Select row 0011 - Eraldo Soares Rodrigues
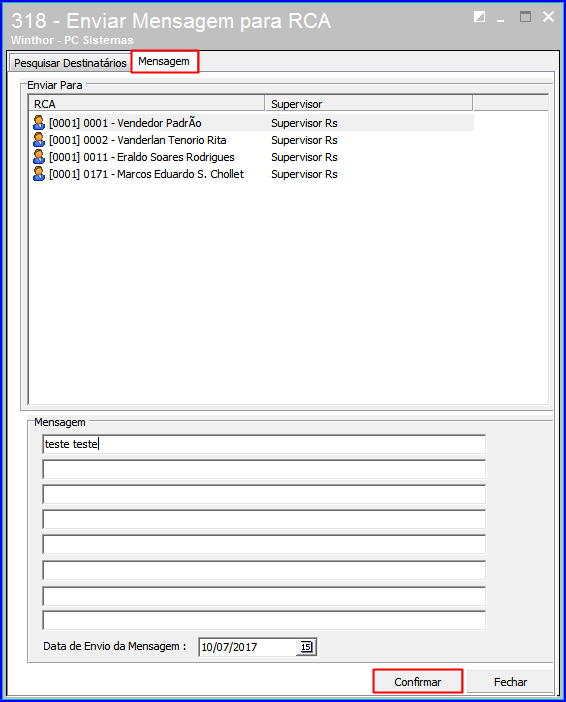This screenshot has height=702, width=566. (252, 157)
